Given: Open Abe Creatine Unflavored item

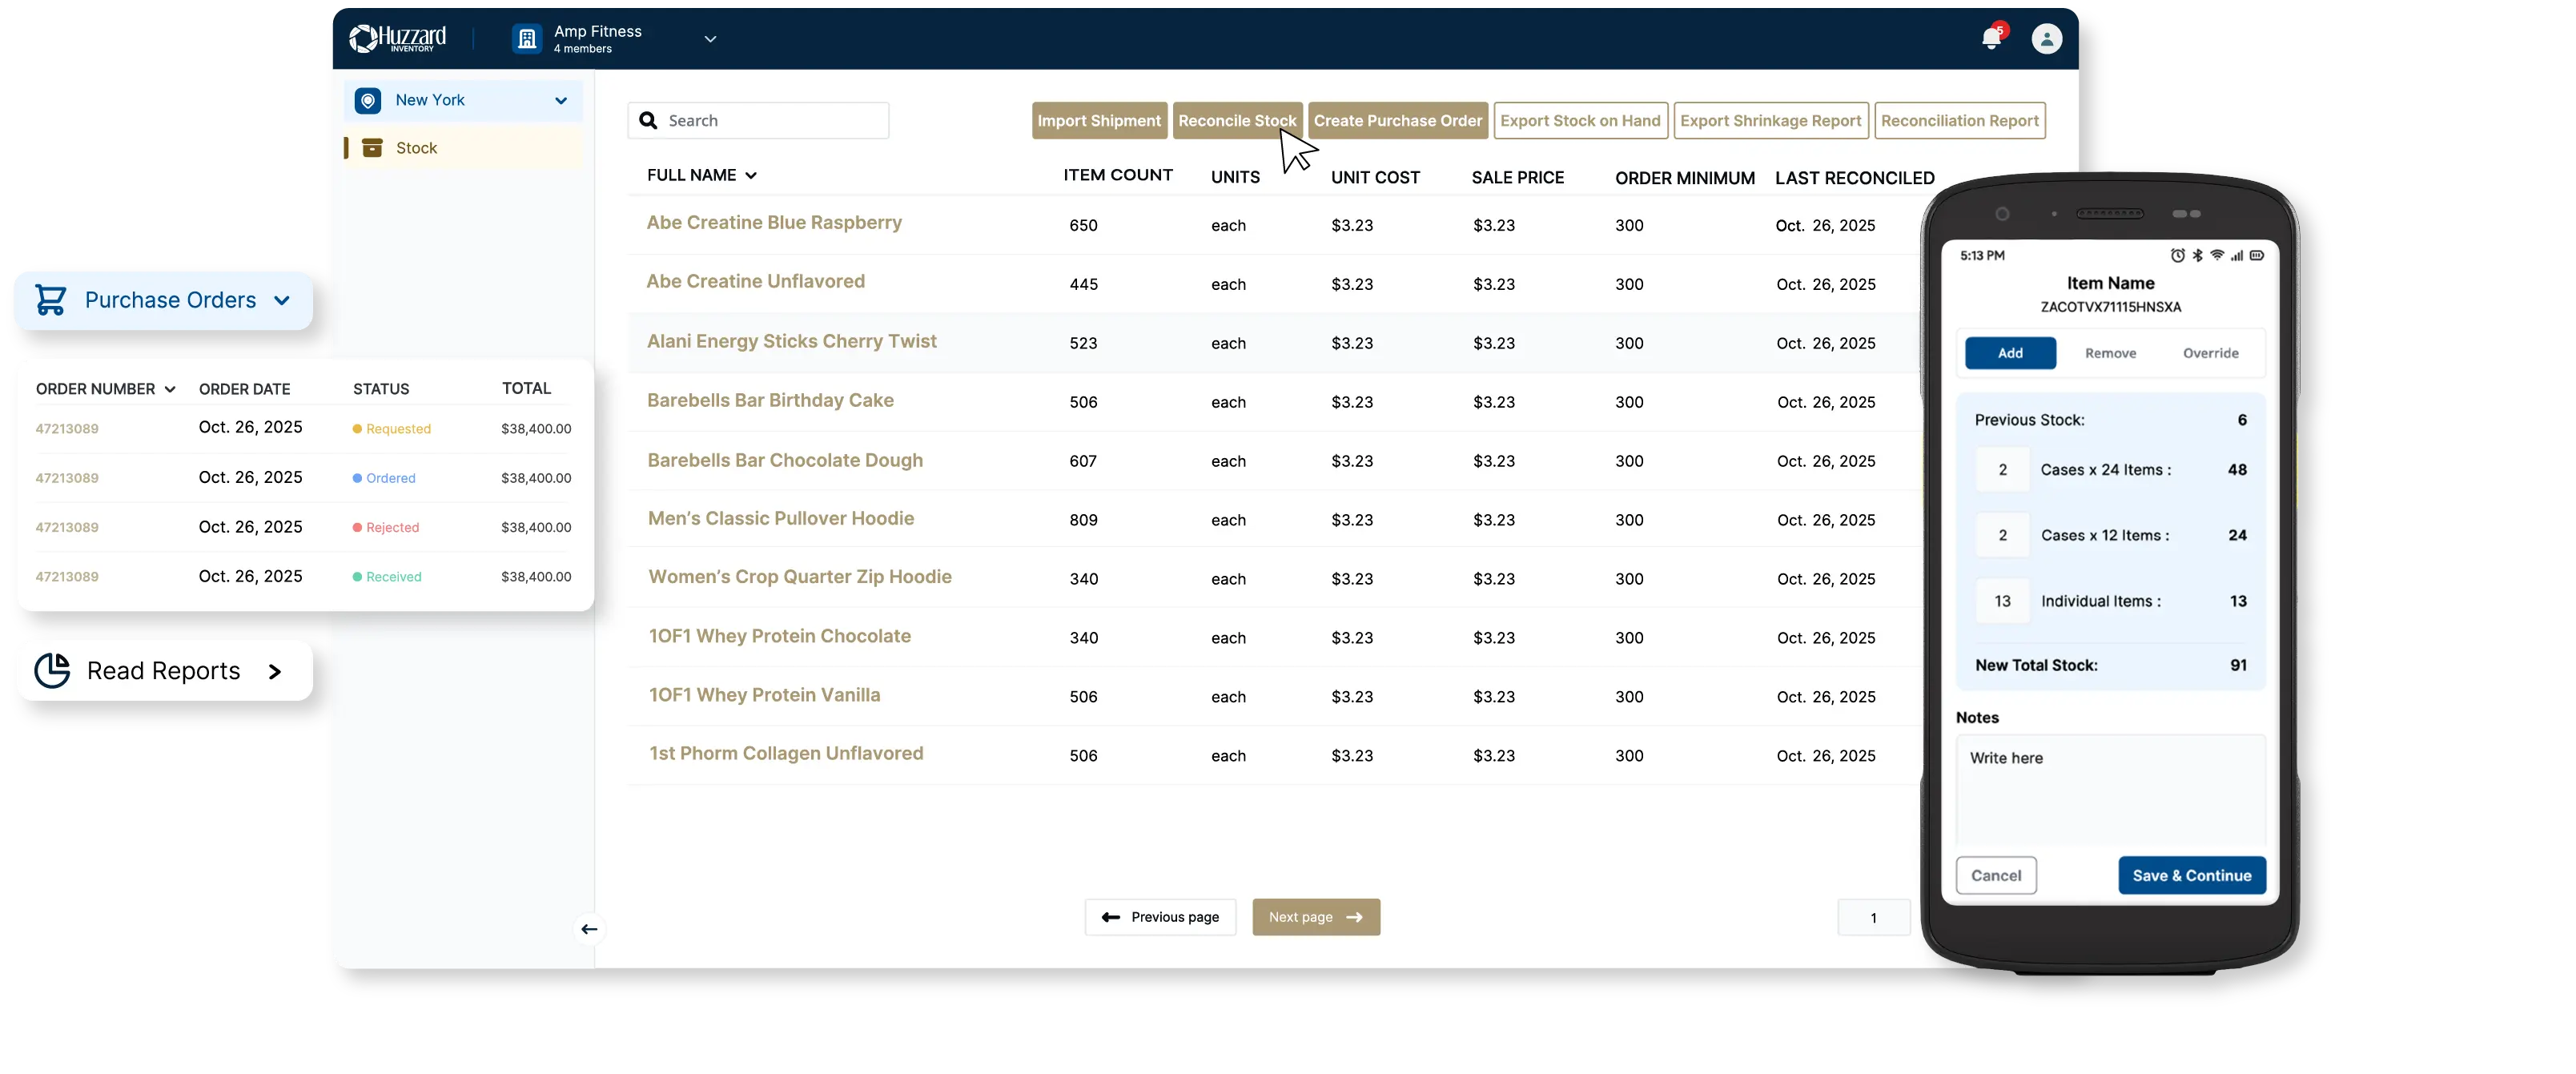Looking at the screenshot, I should tap(755, 281).
